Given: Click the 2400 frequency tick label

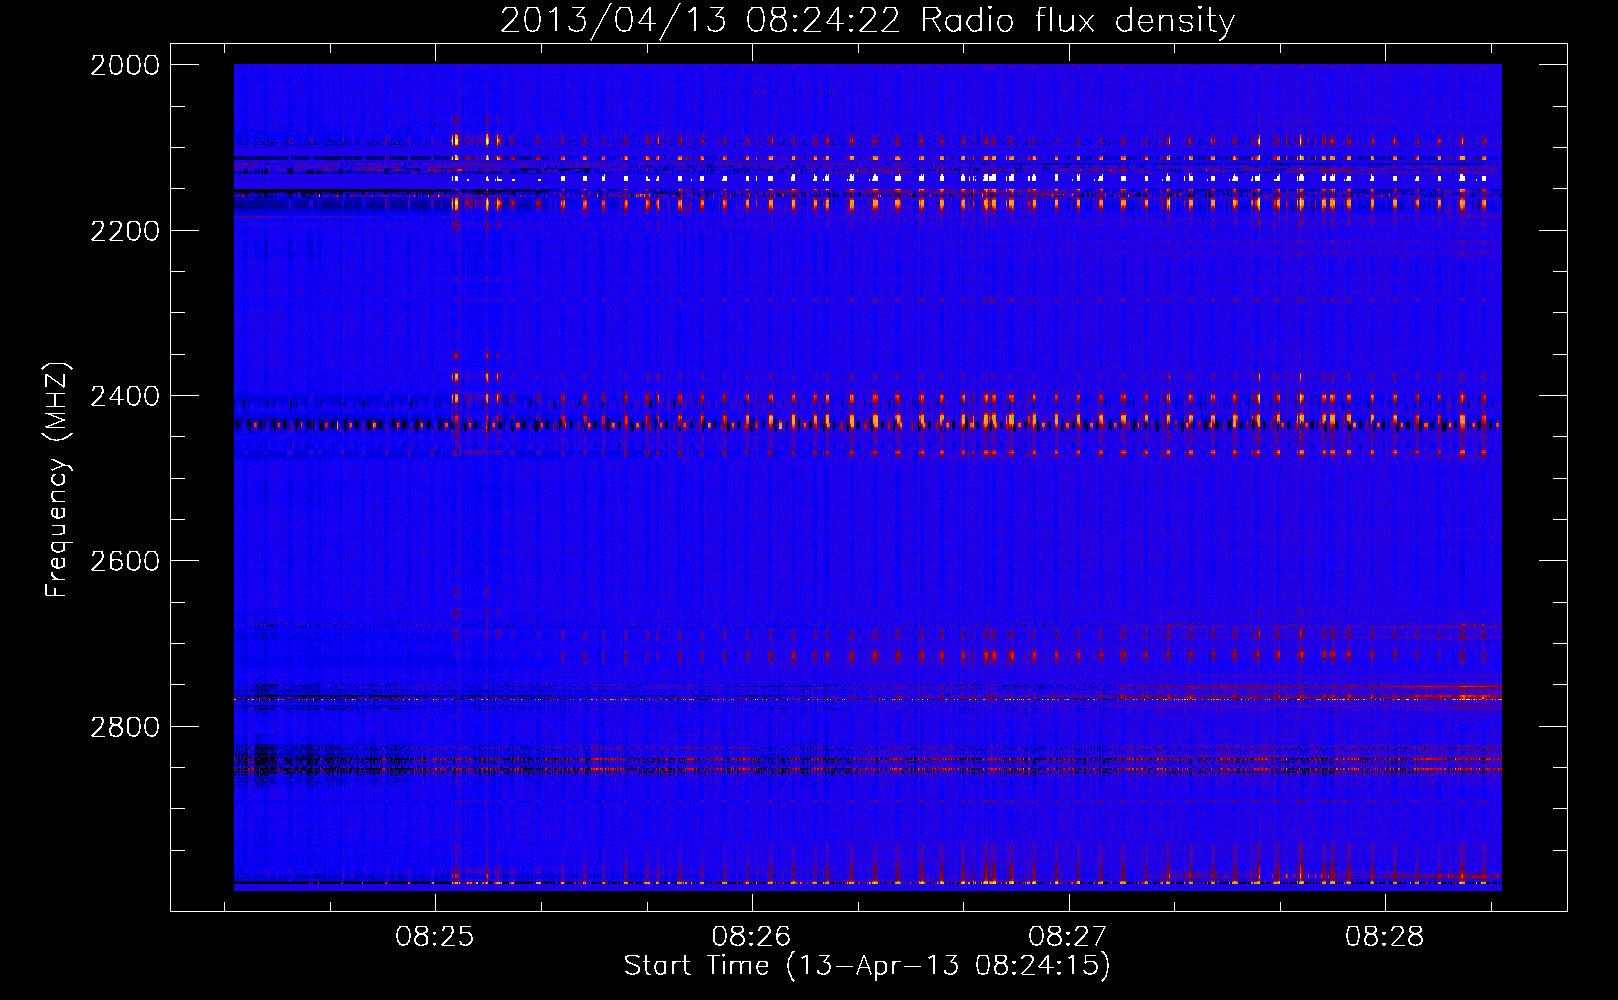Looking at the screenshot, I should (x=125, y=396).
